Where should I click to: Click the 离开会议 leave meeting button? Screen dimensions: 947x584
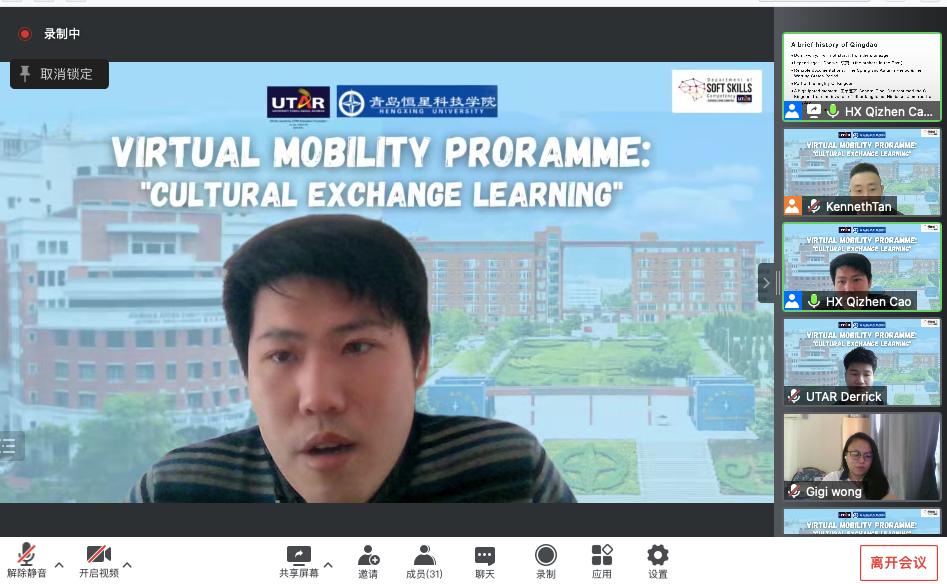(898, 562)
